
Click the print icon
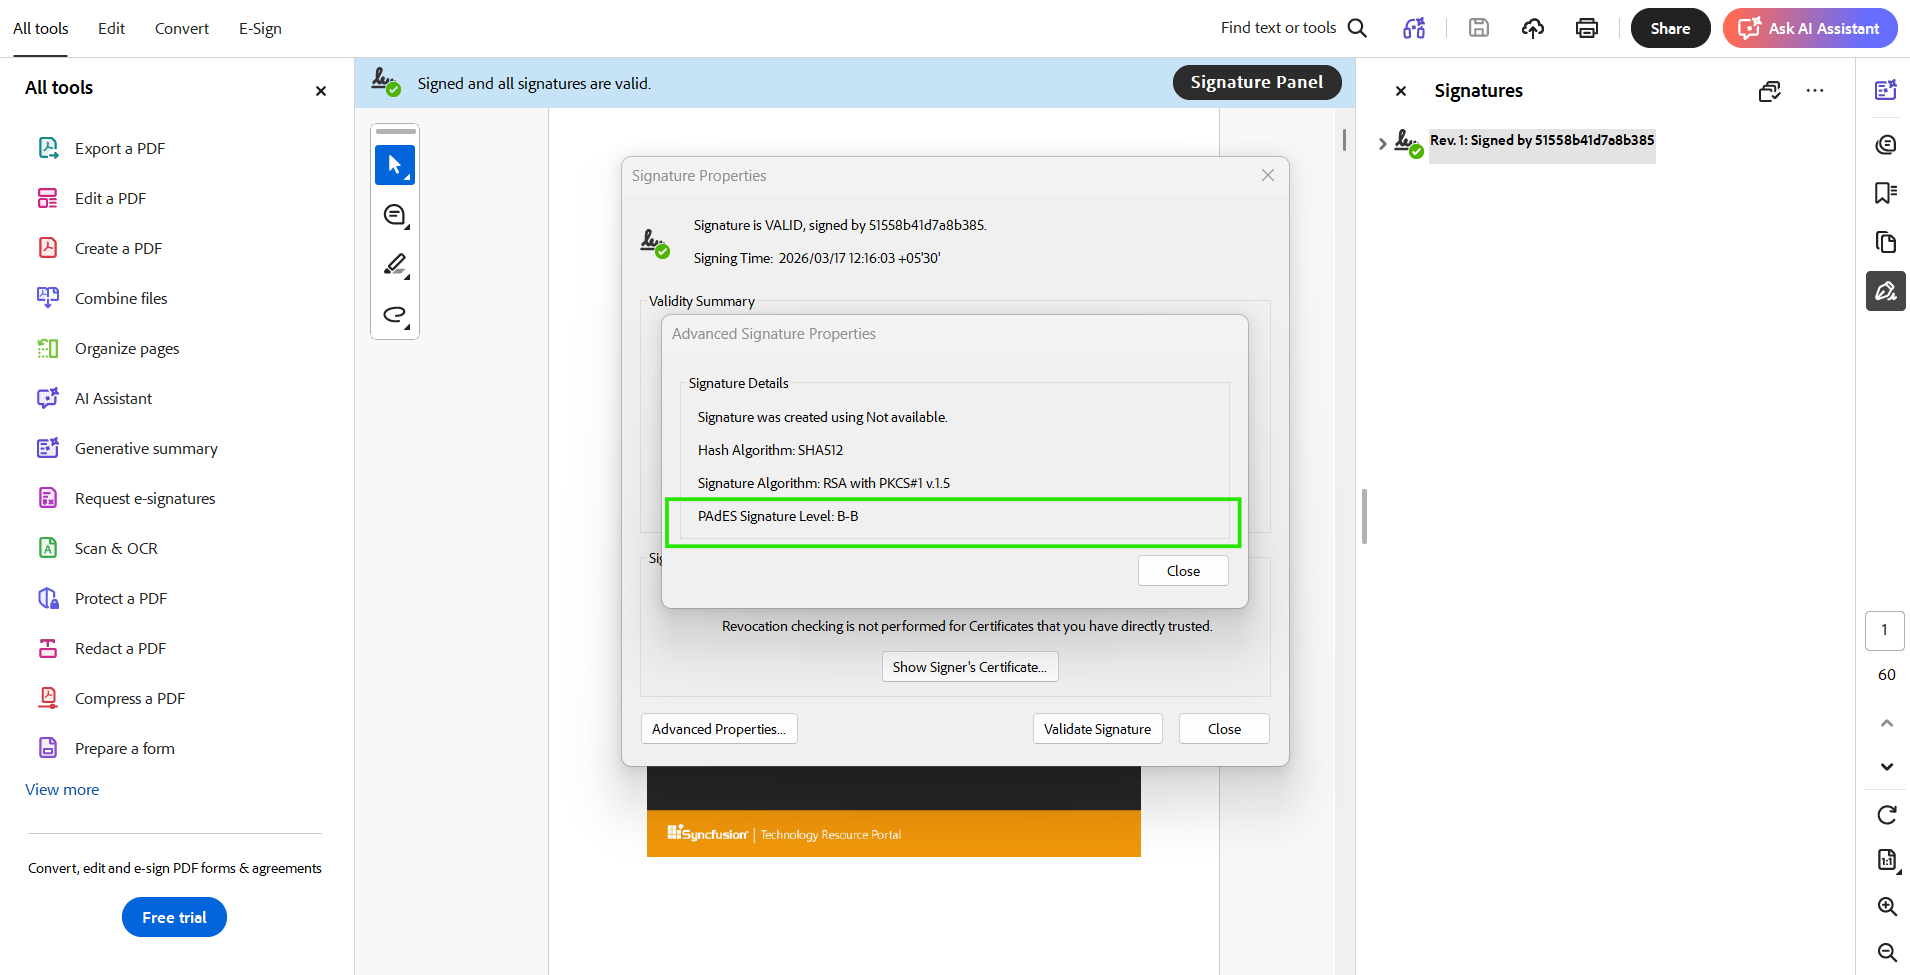pyautogui.click(x=1587, y=28)
